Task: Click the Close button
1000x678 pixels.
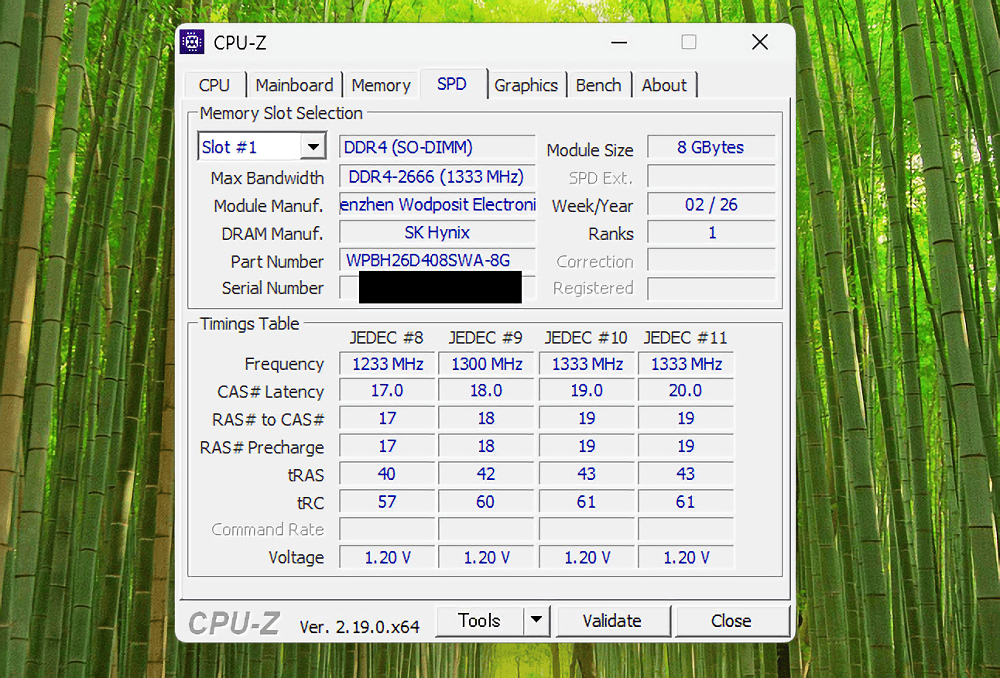Action: [732, 620]
